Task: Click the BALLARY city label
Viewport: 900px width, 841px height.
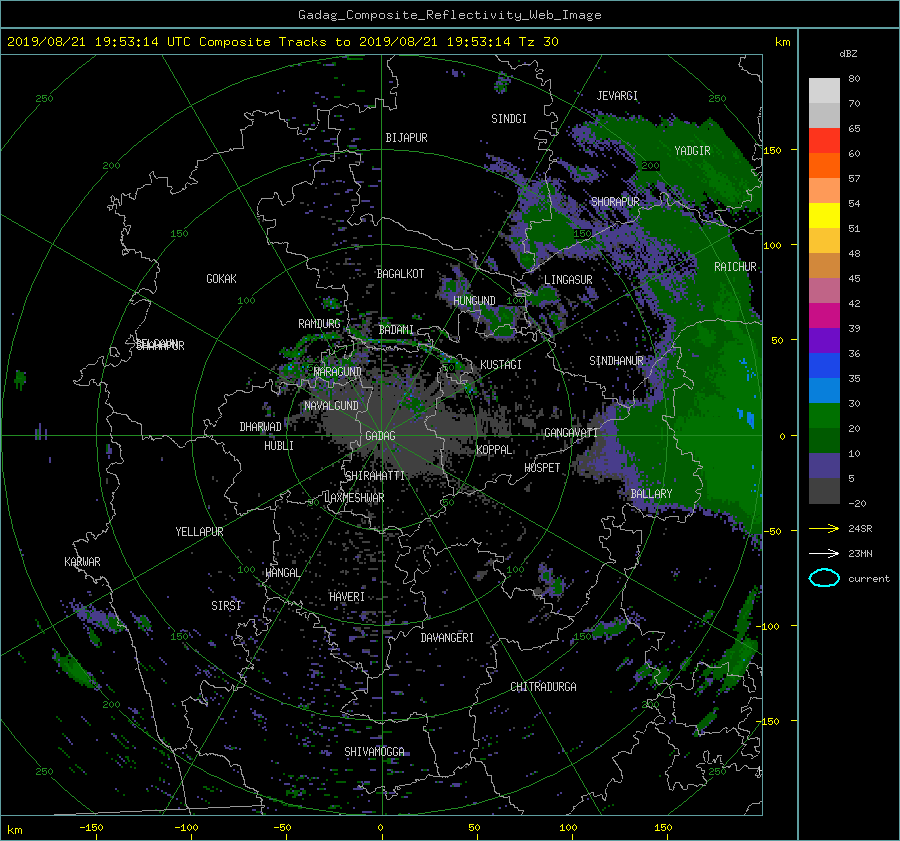Action: [x=651, y=494]
